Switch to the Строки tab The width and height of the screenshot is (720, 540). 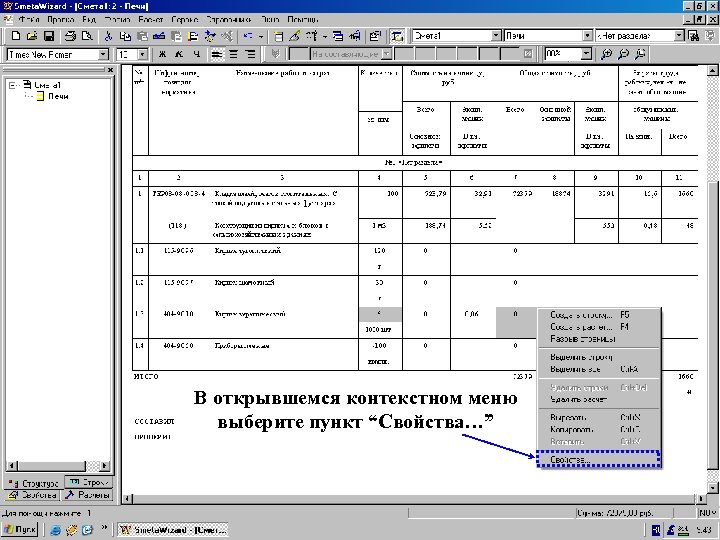coord(89,482)
